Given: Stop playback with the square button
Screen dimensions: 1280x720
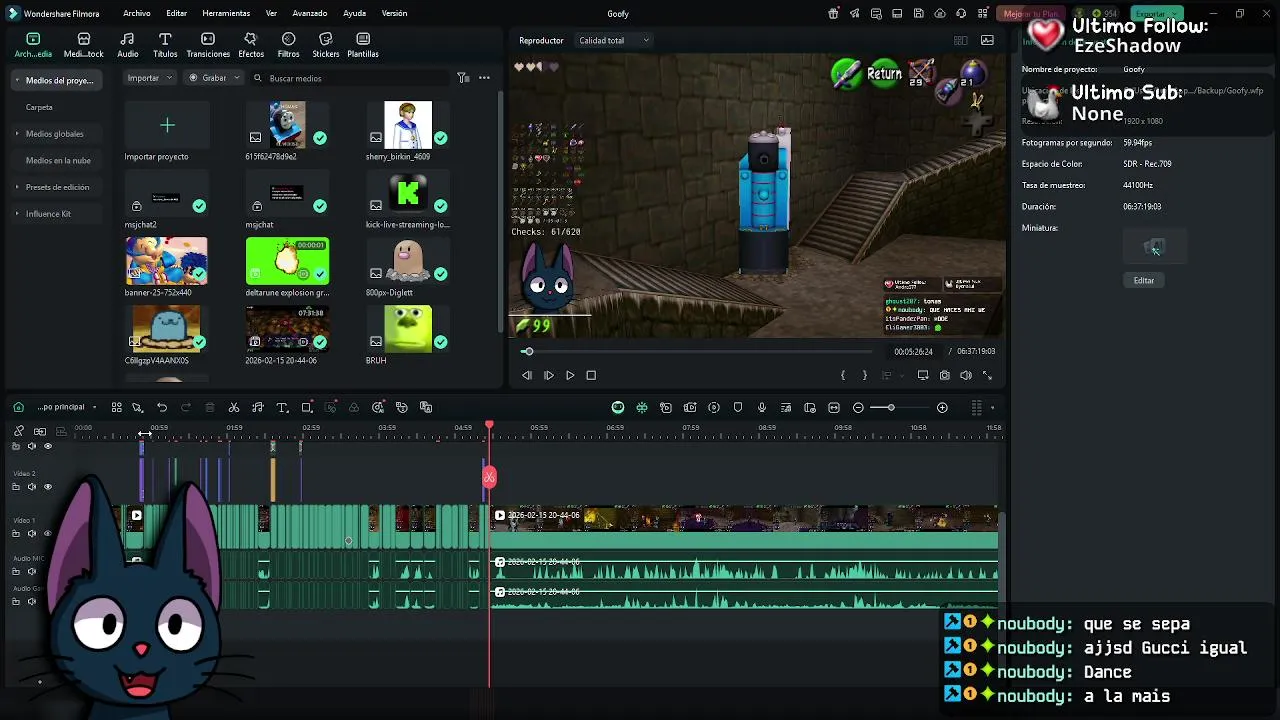Looking at the screenshot, I should click(591, 375).
